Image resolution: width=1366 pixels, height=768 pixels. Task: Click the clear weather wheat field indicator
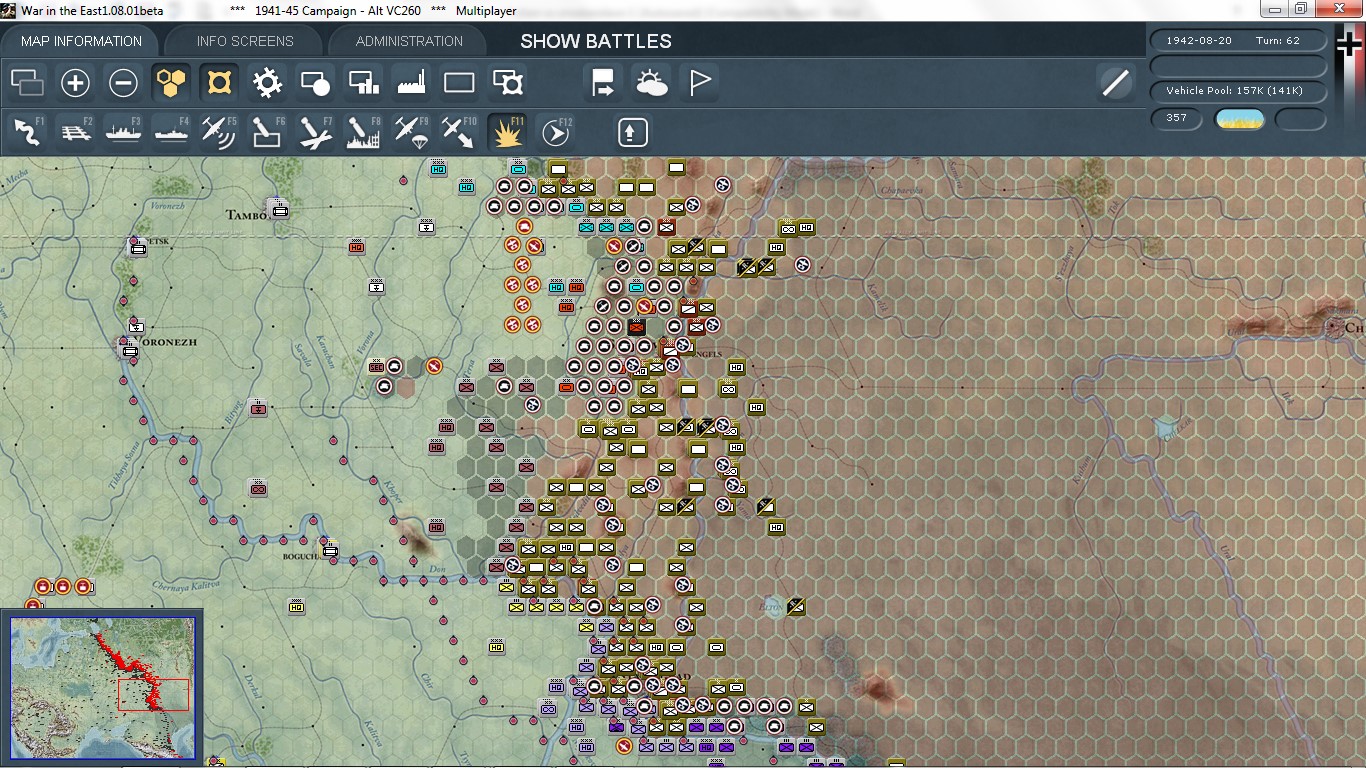[x=1239, y=119]
